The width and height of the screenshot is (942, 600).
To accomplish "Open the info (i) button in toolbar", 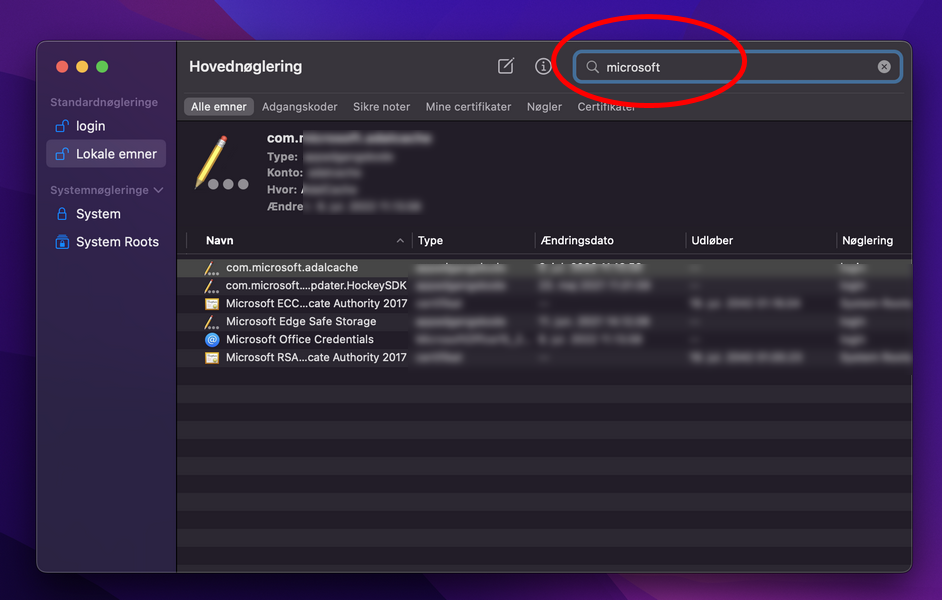I will tap(543, 66).
